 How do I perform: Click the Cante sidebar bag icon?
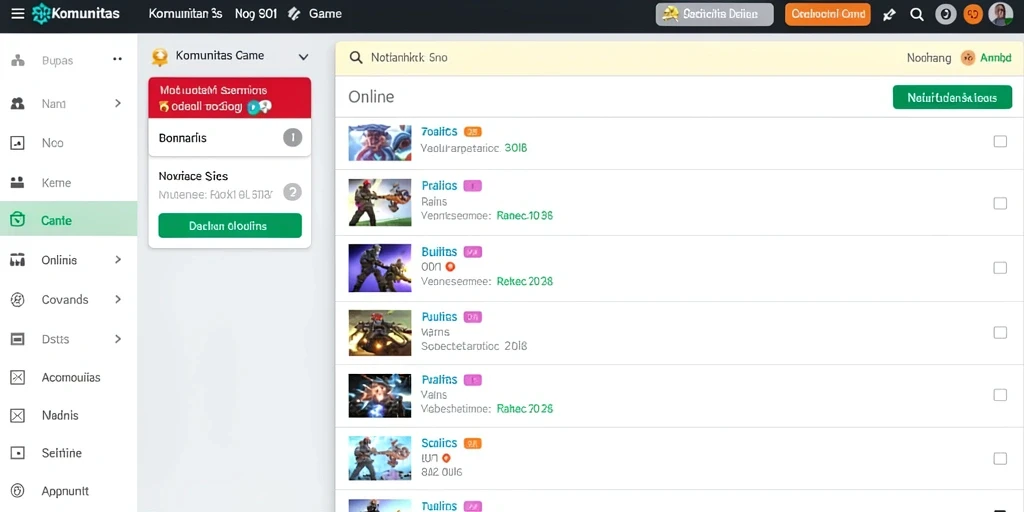[18, 220]
